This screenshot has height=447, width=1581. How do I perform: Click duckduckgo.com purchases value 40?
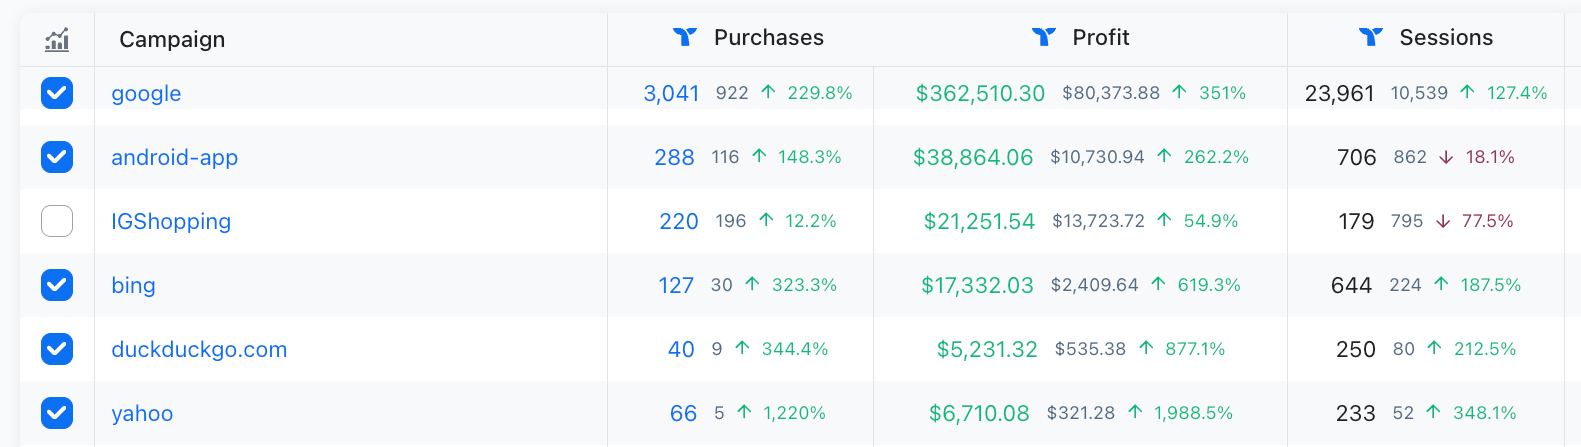click(681, 349)
